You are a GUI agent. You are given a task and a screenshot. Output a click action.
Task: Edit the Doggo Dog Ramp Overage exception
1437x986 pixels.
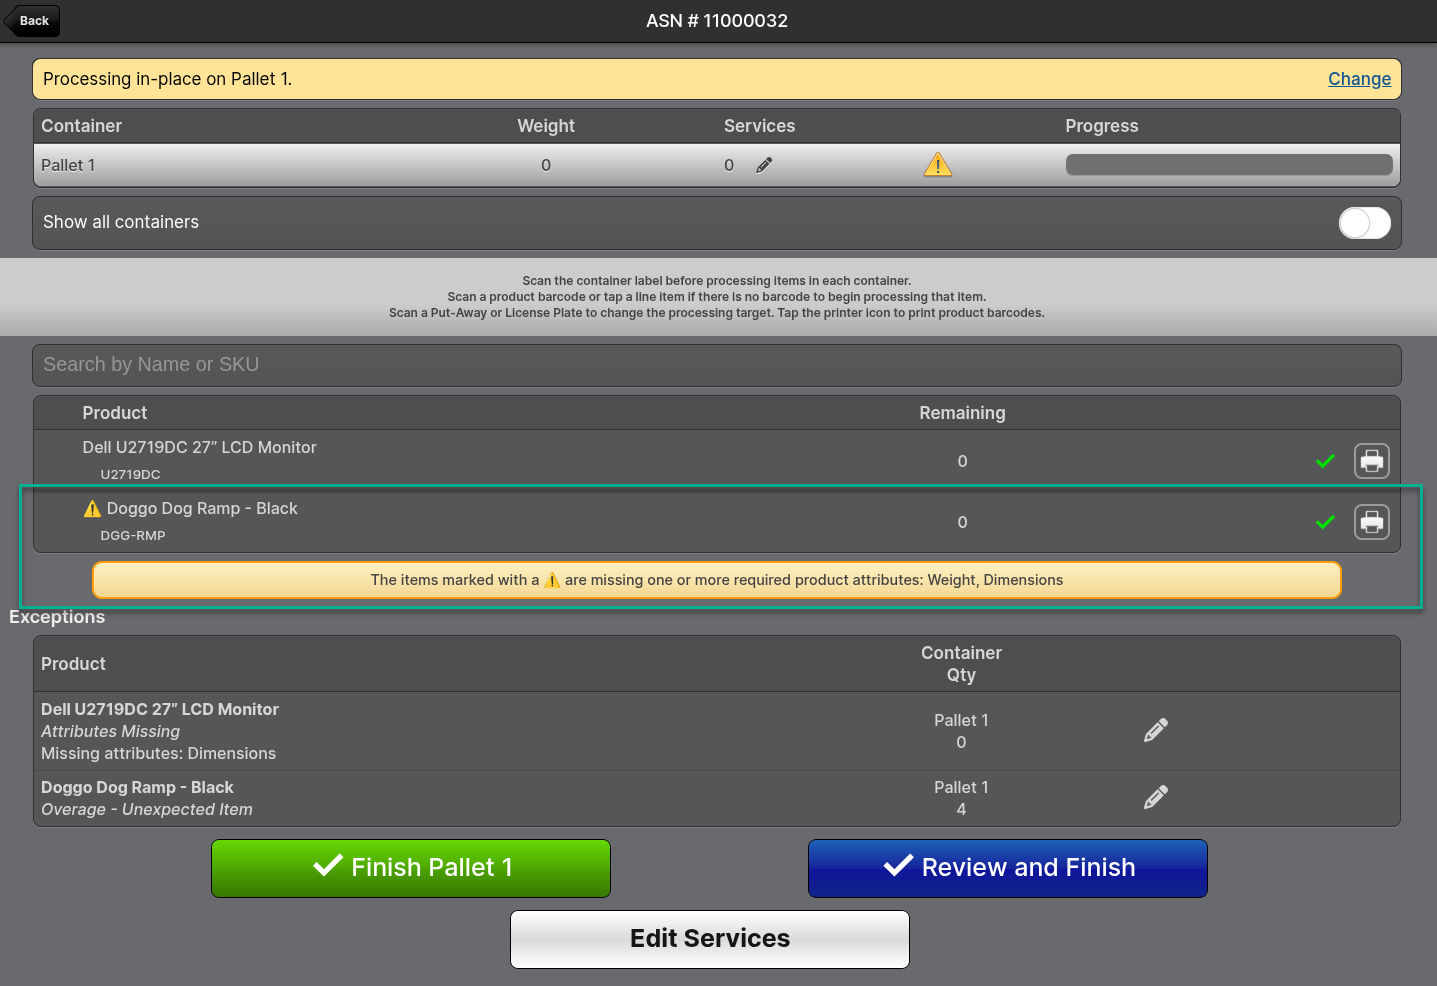(x=1155, y=798)
